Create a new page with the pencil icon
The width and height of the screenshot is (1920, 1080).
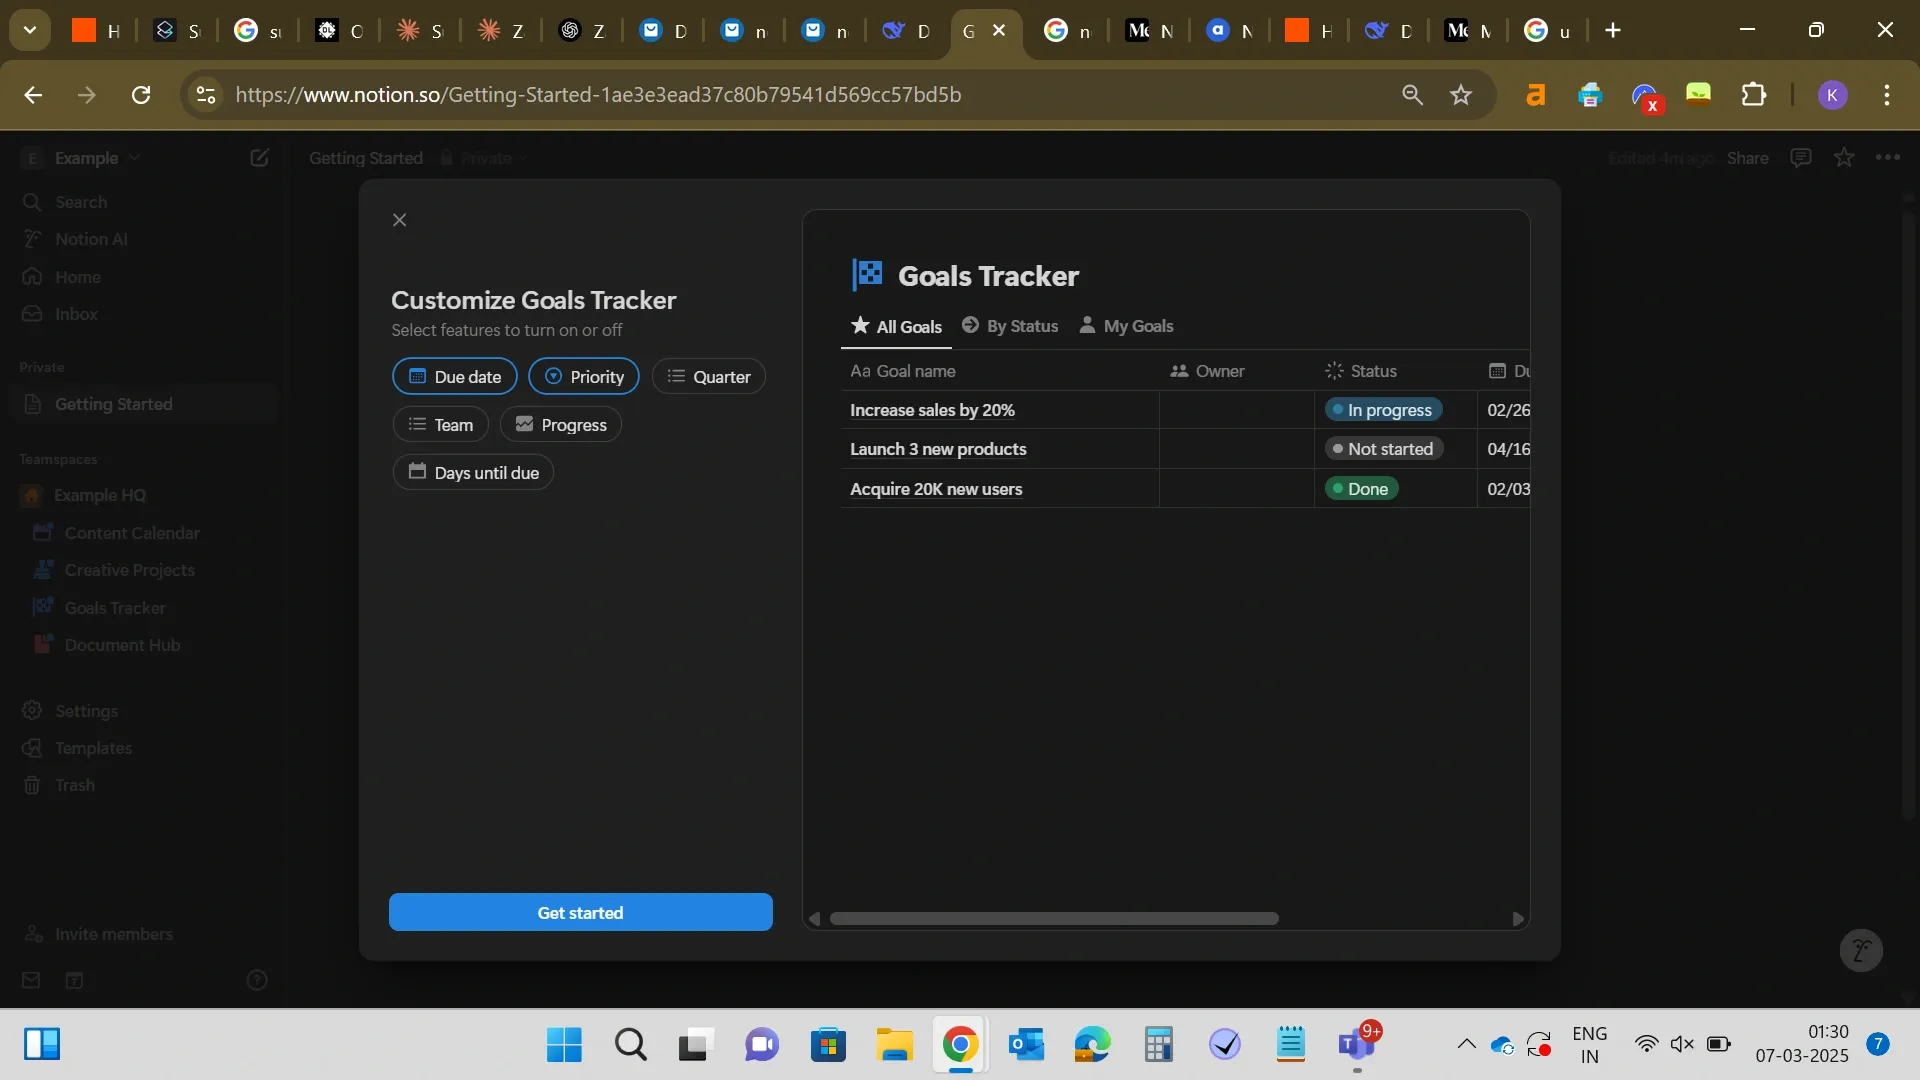pos(260,157)
